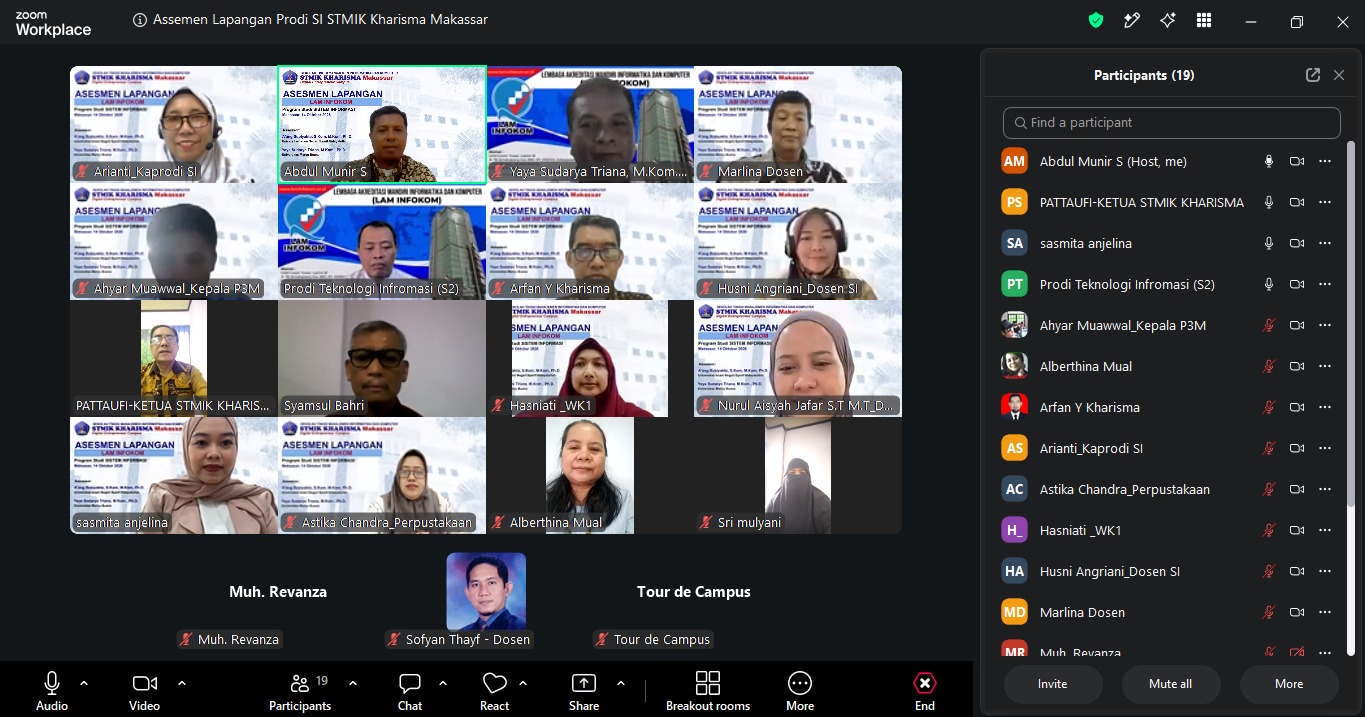Open more options for Alberthina Mual

point(1325,366)
